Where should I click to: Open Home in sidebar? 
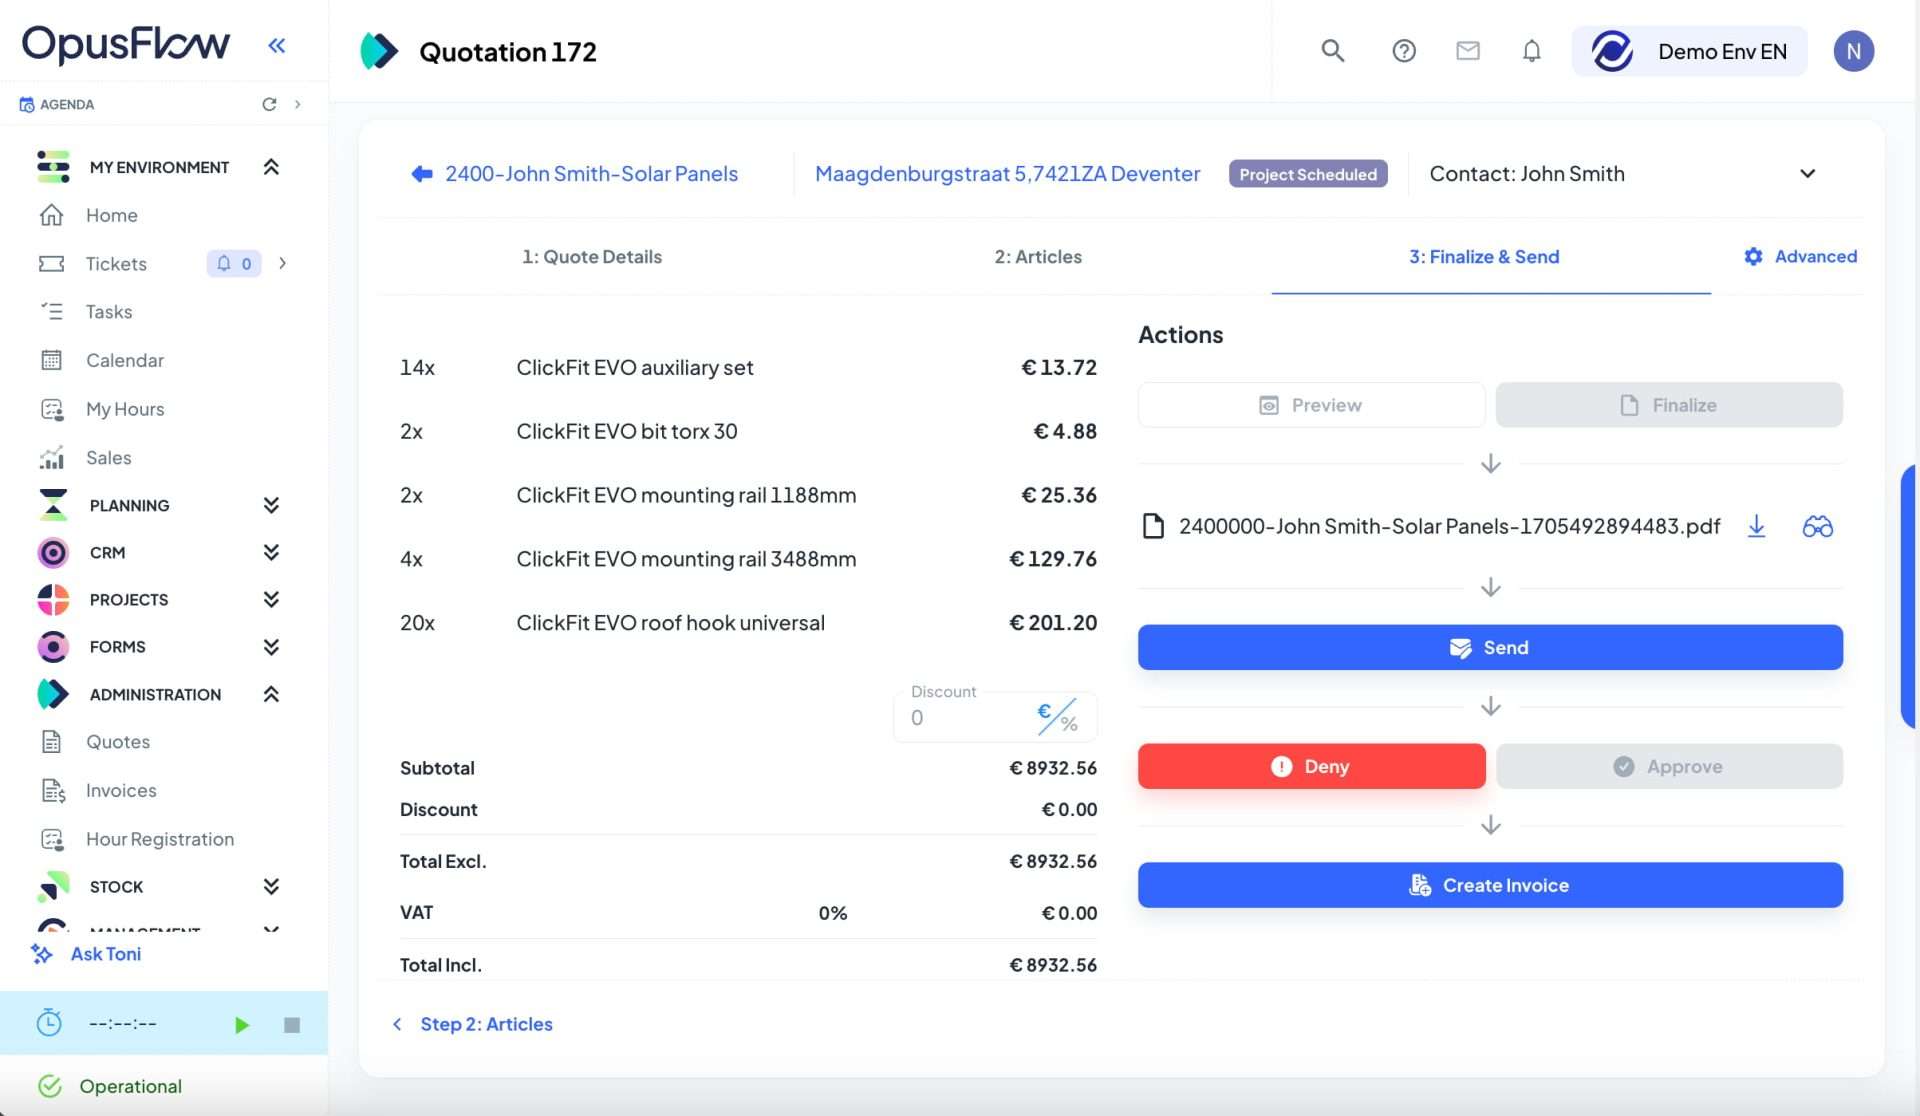point(112,215)
